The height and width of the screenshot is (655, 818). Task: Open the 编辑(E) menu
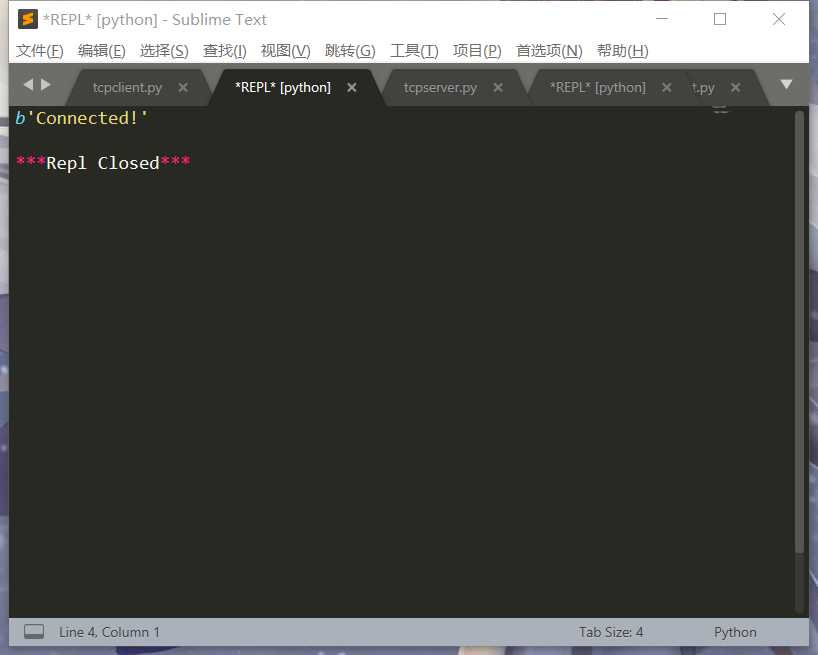click(x=102, y=51)
